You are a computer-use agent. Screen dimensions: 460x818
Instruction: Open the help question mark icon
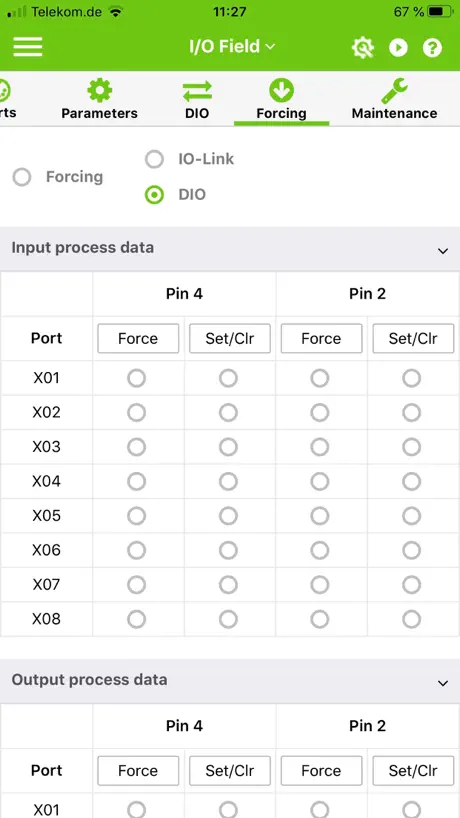coord(432,47)
